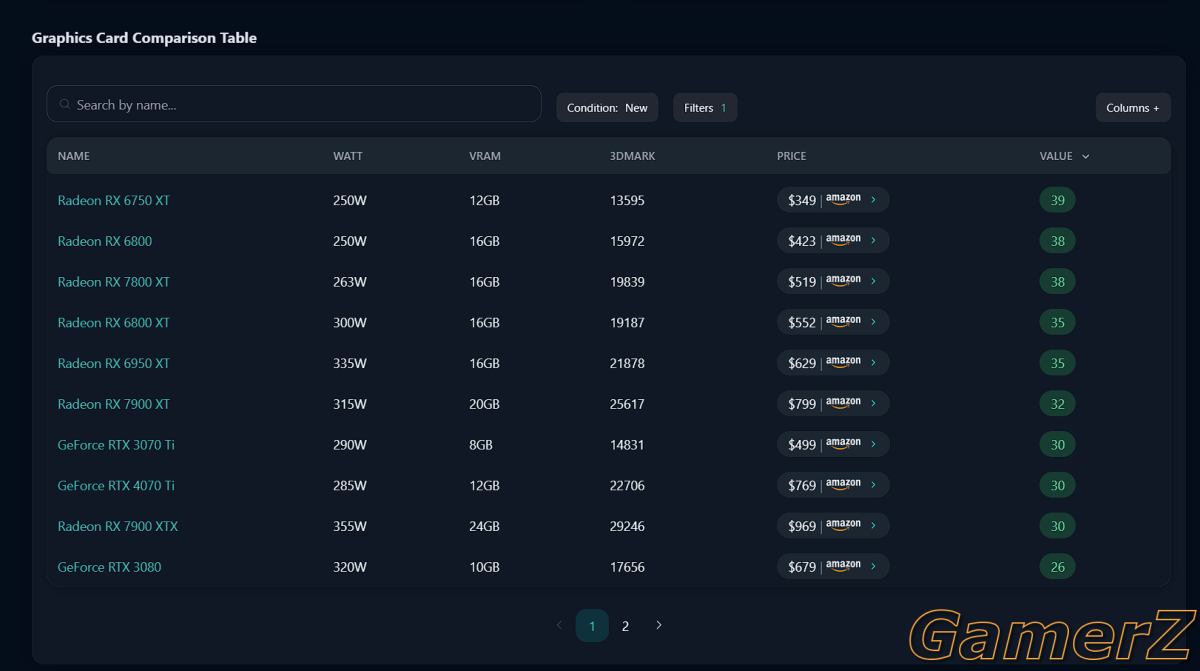Open the Radeon RX 7900 XTX link
Viewport: 1200px width, 671px height.
tap(118, 526)
